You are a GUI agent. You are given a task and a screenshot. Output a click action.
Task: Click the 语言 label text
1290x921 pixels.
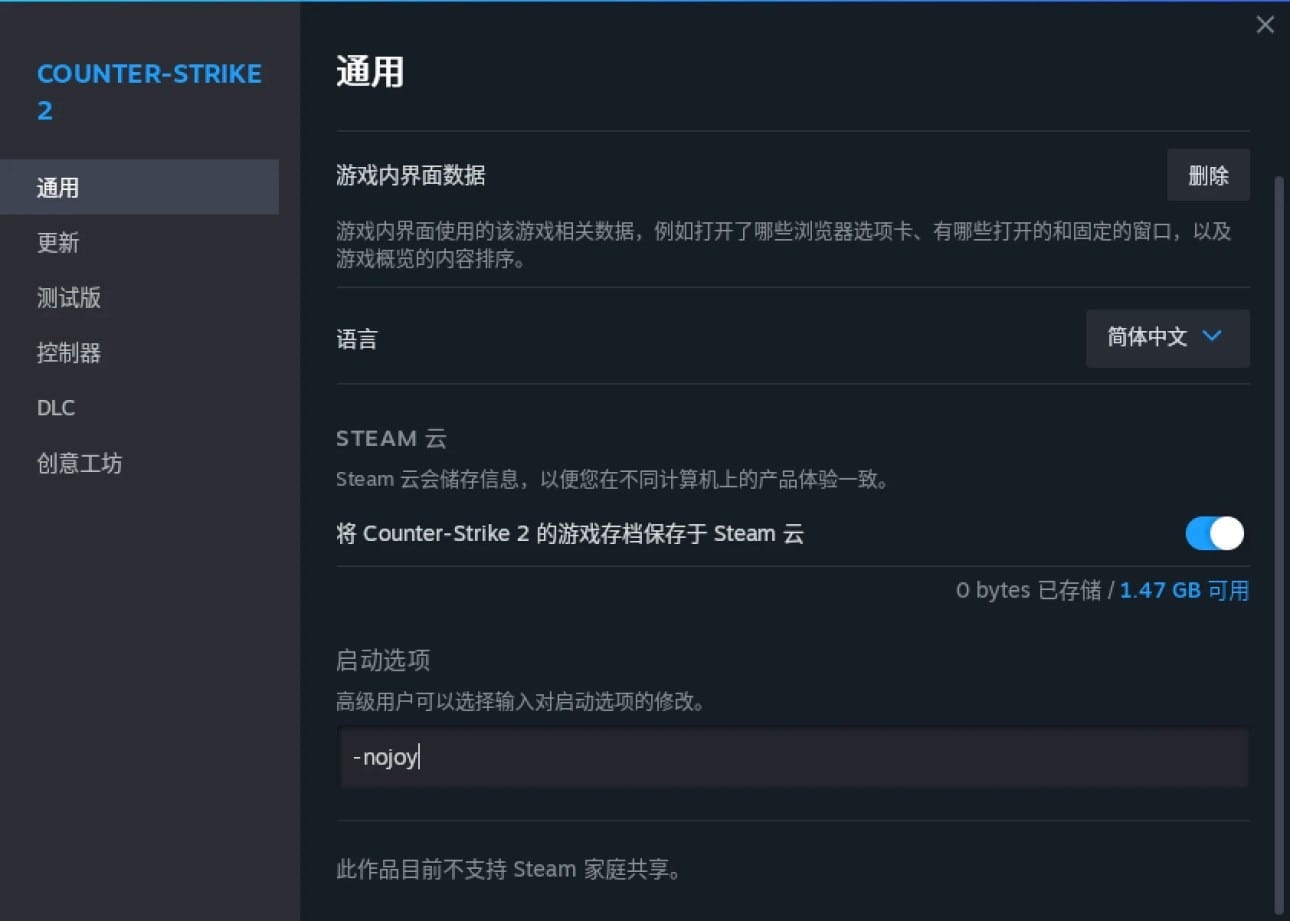(x=357, y=338)
